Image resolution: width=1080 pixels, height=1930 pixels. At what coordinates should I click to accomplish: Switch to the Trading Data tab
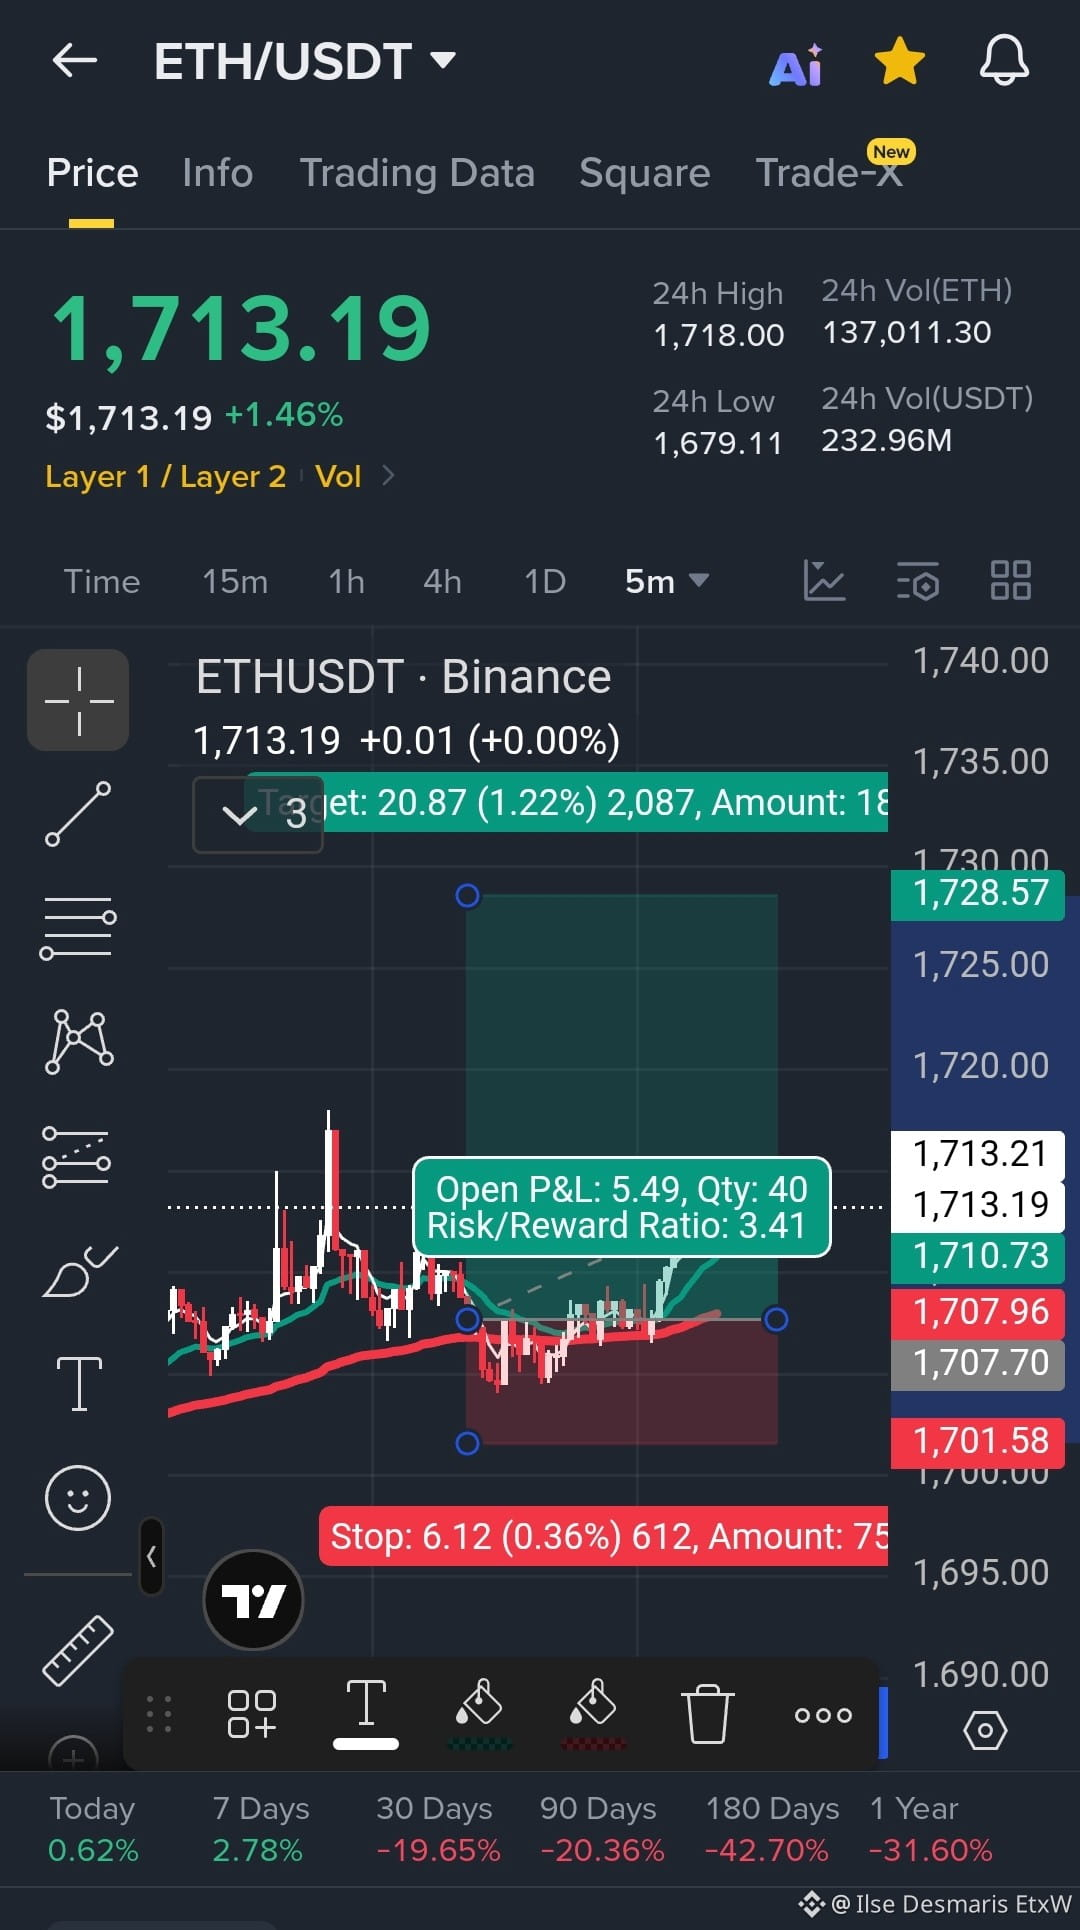tap(417, 173)
